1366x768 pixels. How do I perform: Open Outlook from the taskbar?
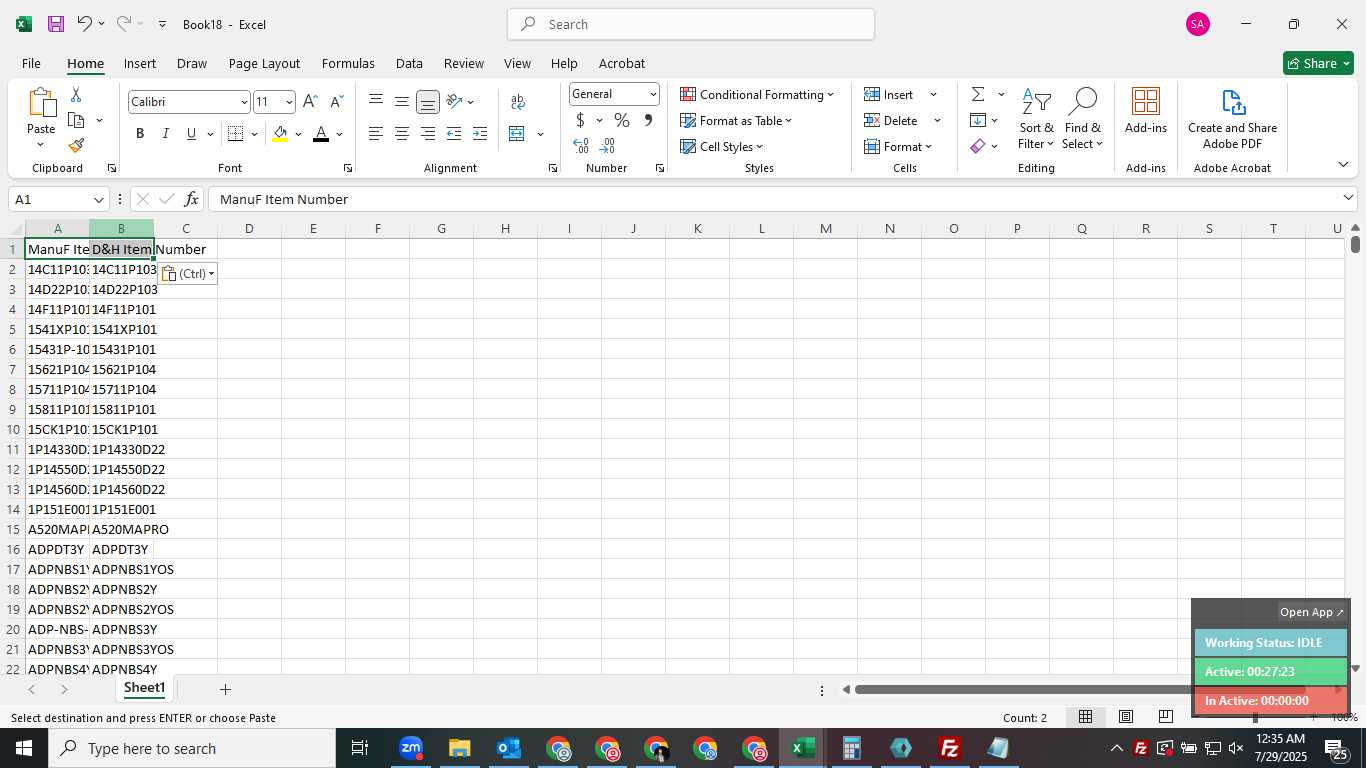508,748
